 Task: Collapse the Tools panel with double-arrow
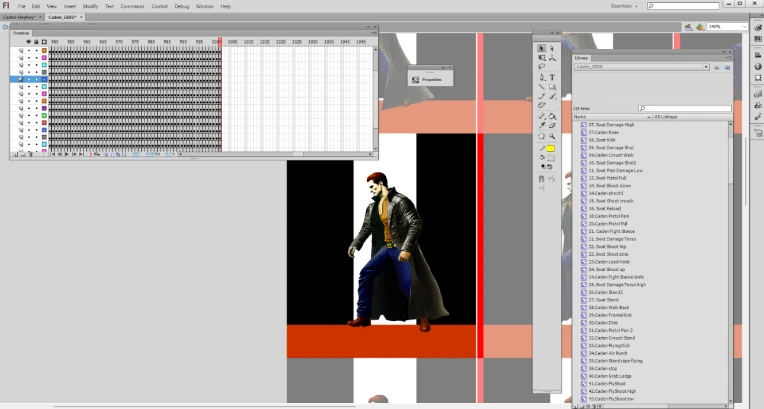tap(552, 33)
